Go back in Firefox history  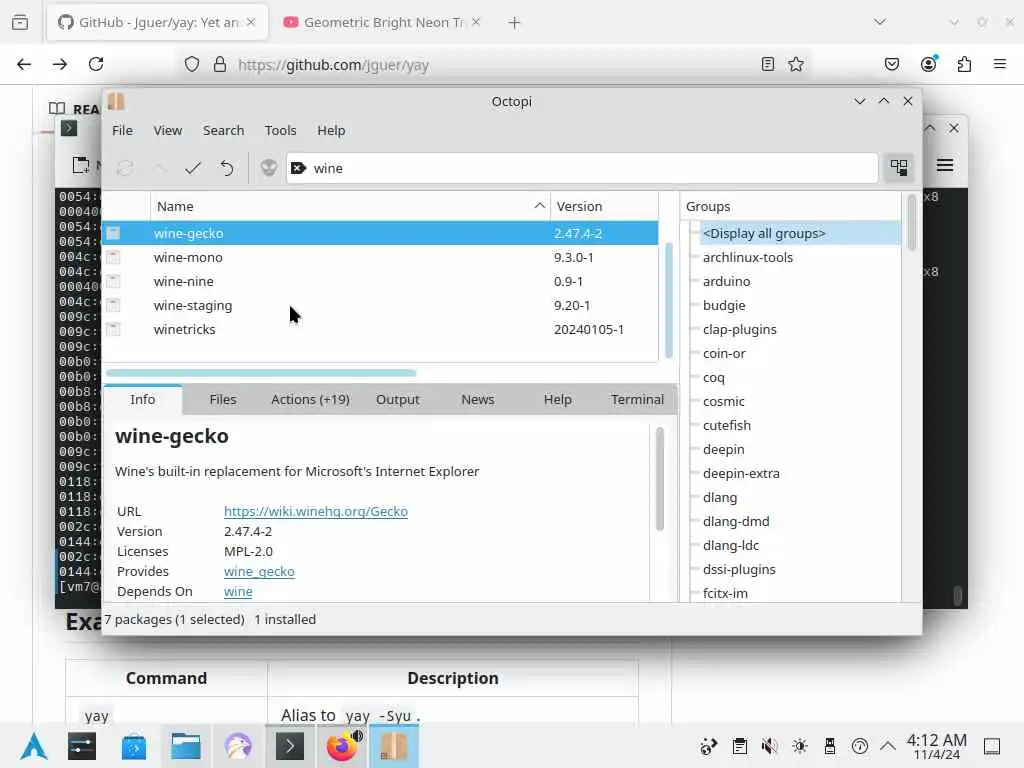tap(24, 64)
